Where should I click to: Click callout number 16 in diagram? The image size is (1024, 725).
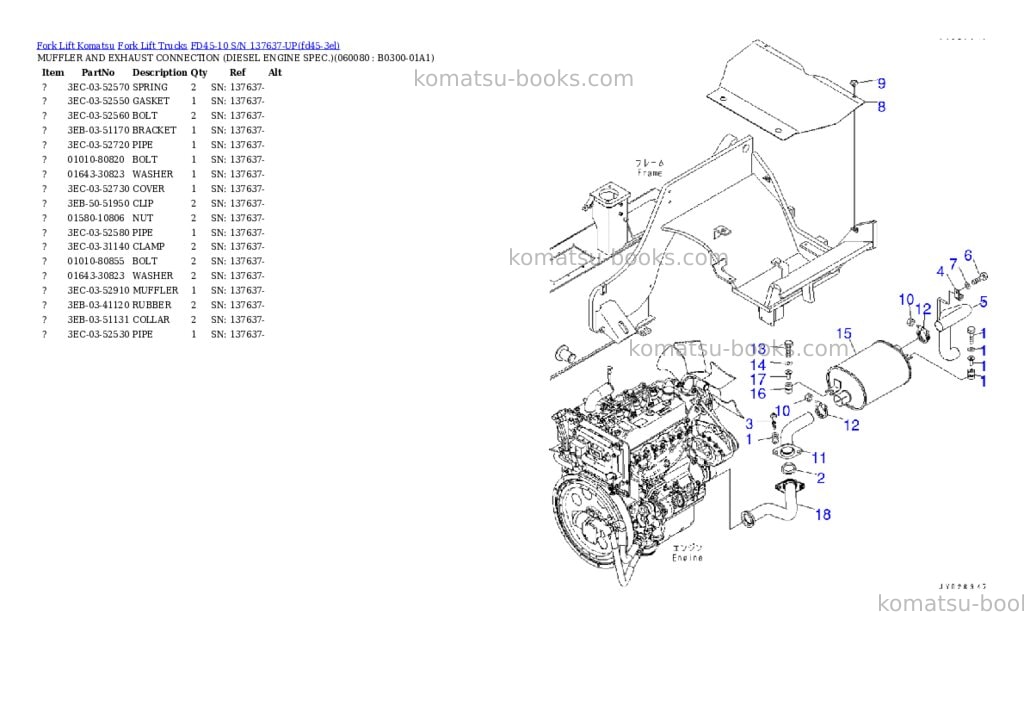point(758,393)
